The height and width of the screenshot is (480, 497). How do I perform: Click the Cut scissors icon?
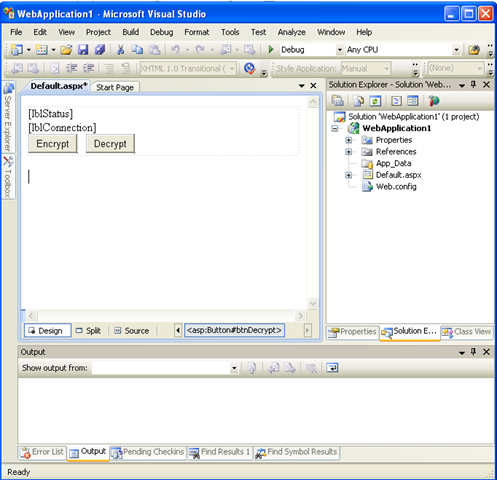click(120, 50)
